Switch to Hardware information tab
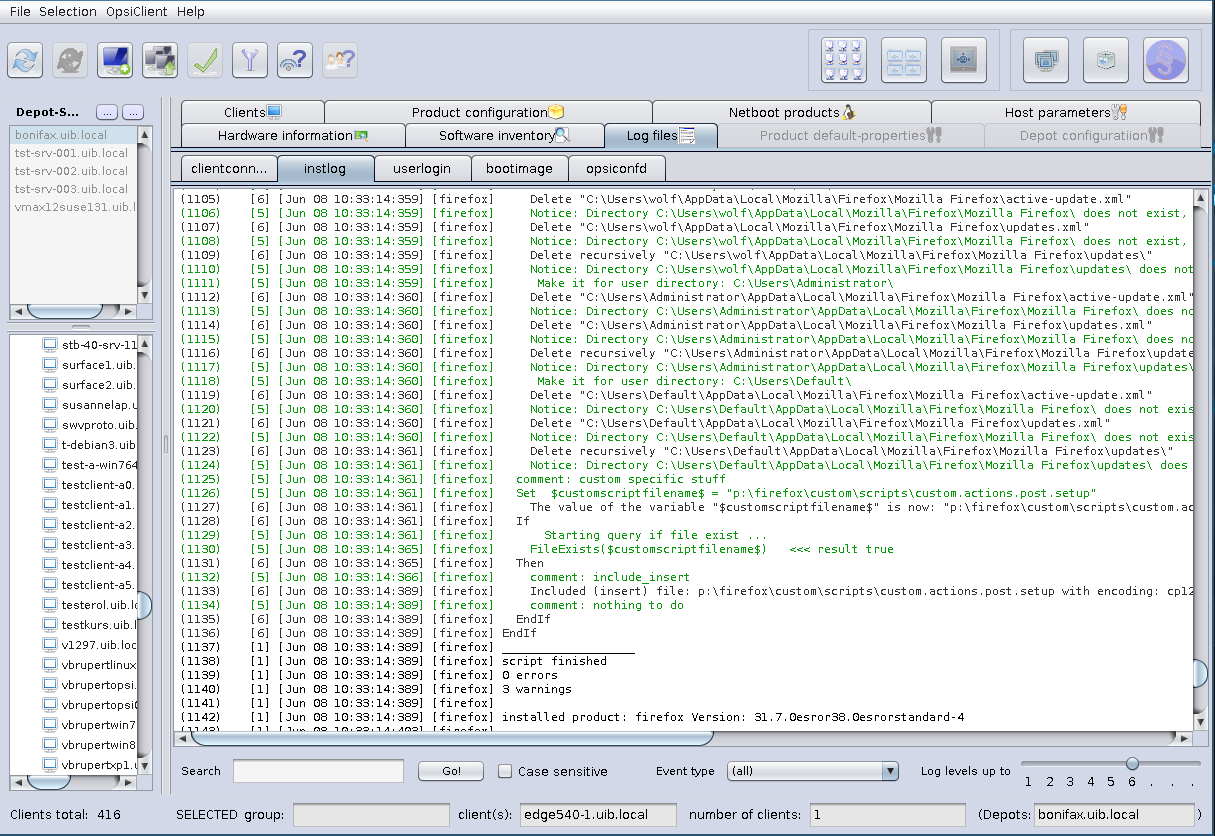This screenshot has width=1215, height=836. [x=293, y=135]
